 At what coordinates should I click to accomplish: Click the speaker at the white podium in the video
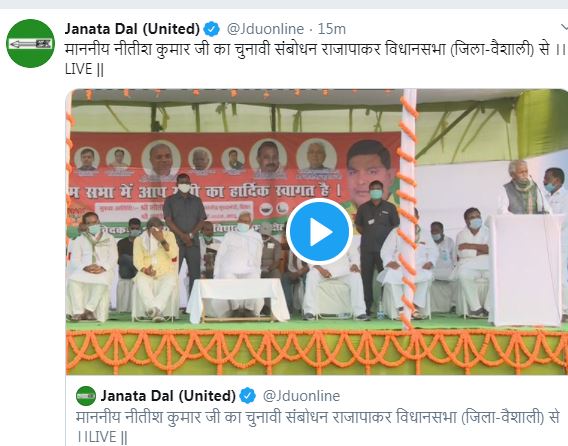[x=522, y=188]
